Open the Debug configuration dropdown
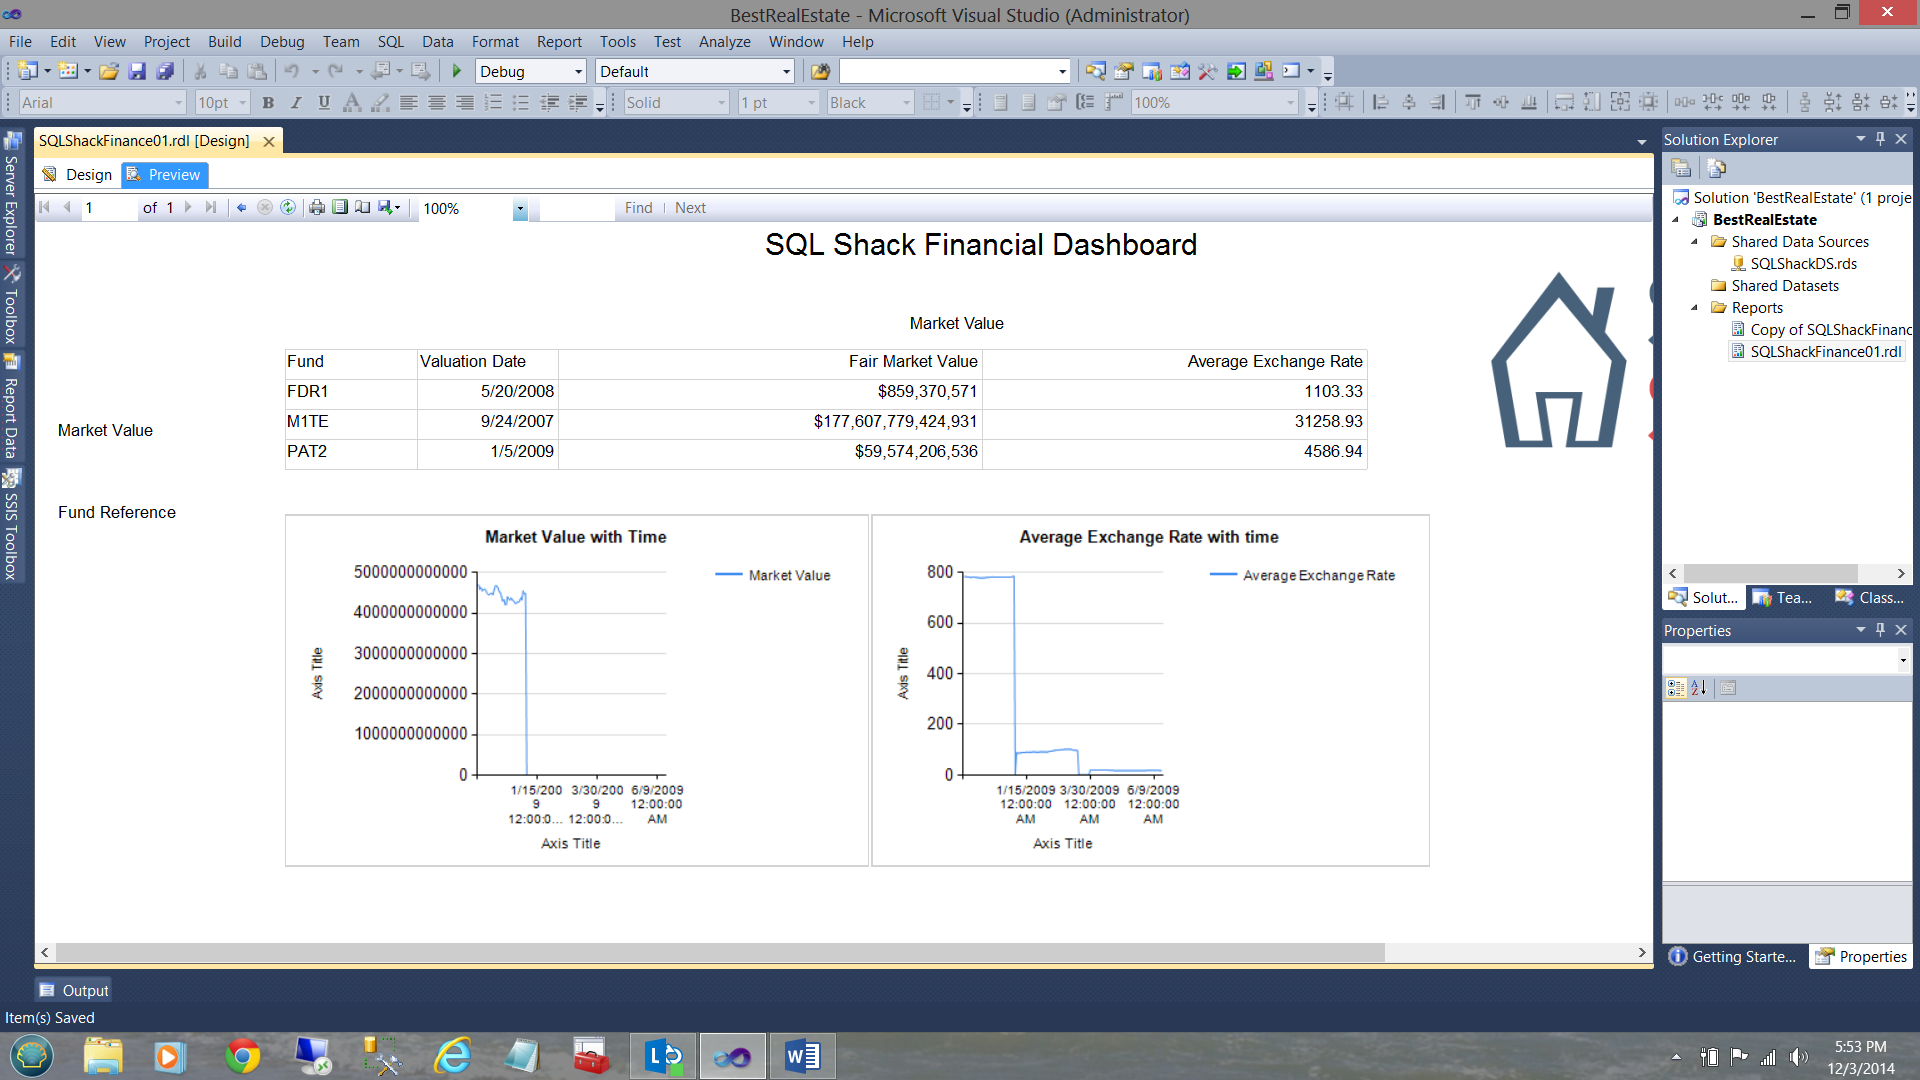This screenshot has width=1920, height=1080. click(x=578, y=71)
